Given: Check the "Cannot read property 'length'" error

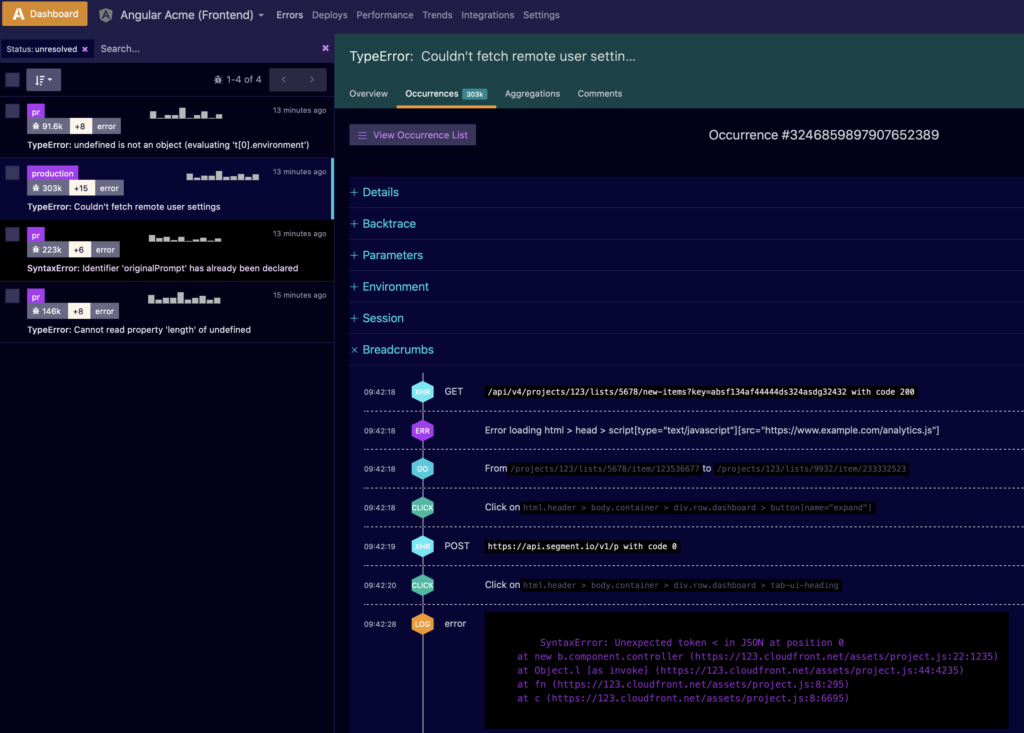Looking at the screenshot, I should 12,296.
